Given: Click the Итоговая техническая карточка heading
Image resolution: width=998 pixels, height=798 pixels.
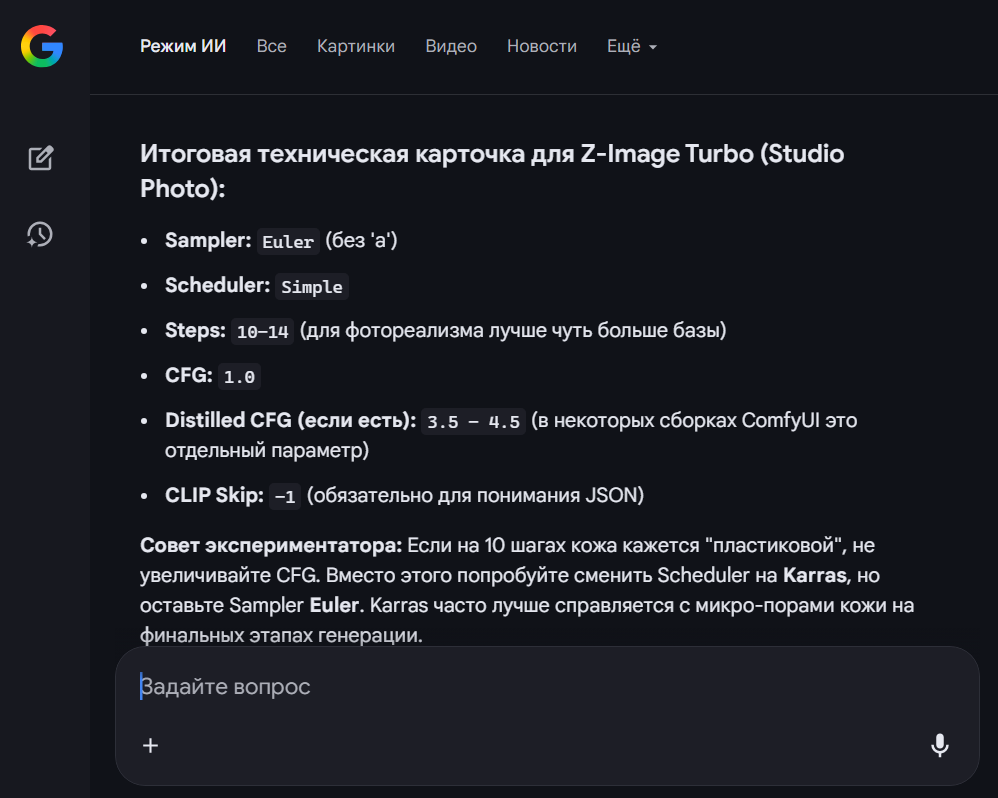Looking at the screenshot, I should (492, 171).
